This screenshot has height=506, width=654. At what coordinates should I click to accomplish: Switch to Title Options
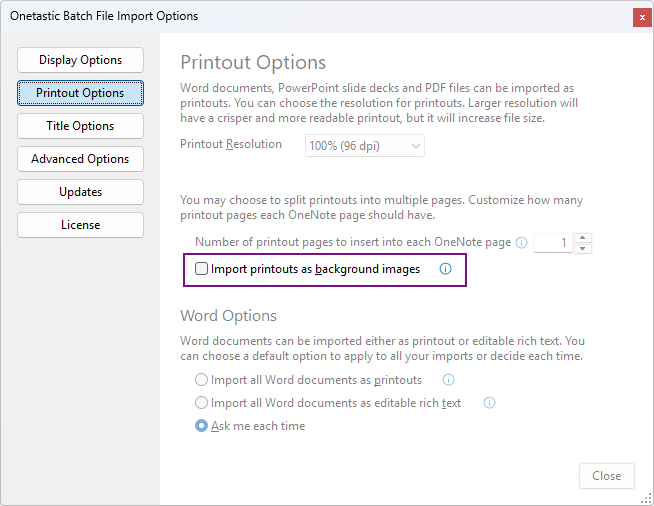pyautogui.click(x=80, y=126)
